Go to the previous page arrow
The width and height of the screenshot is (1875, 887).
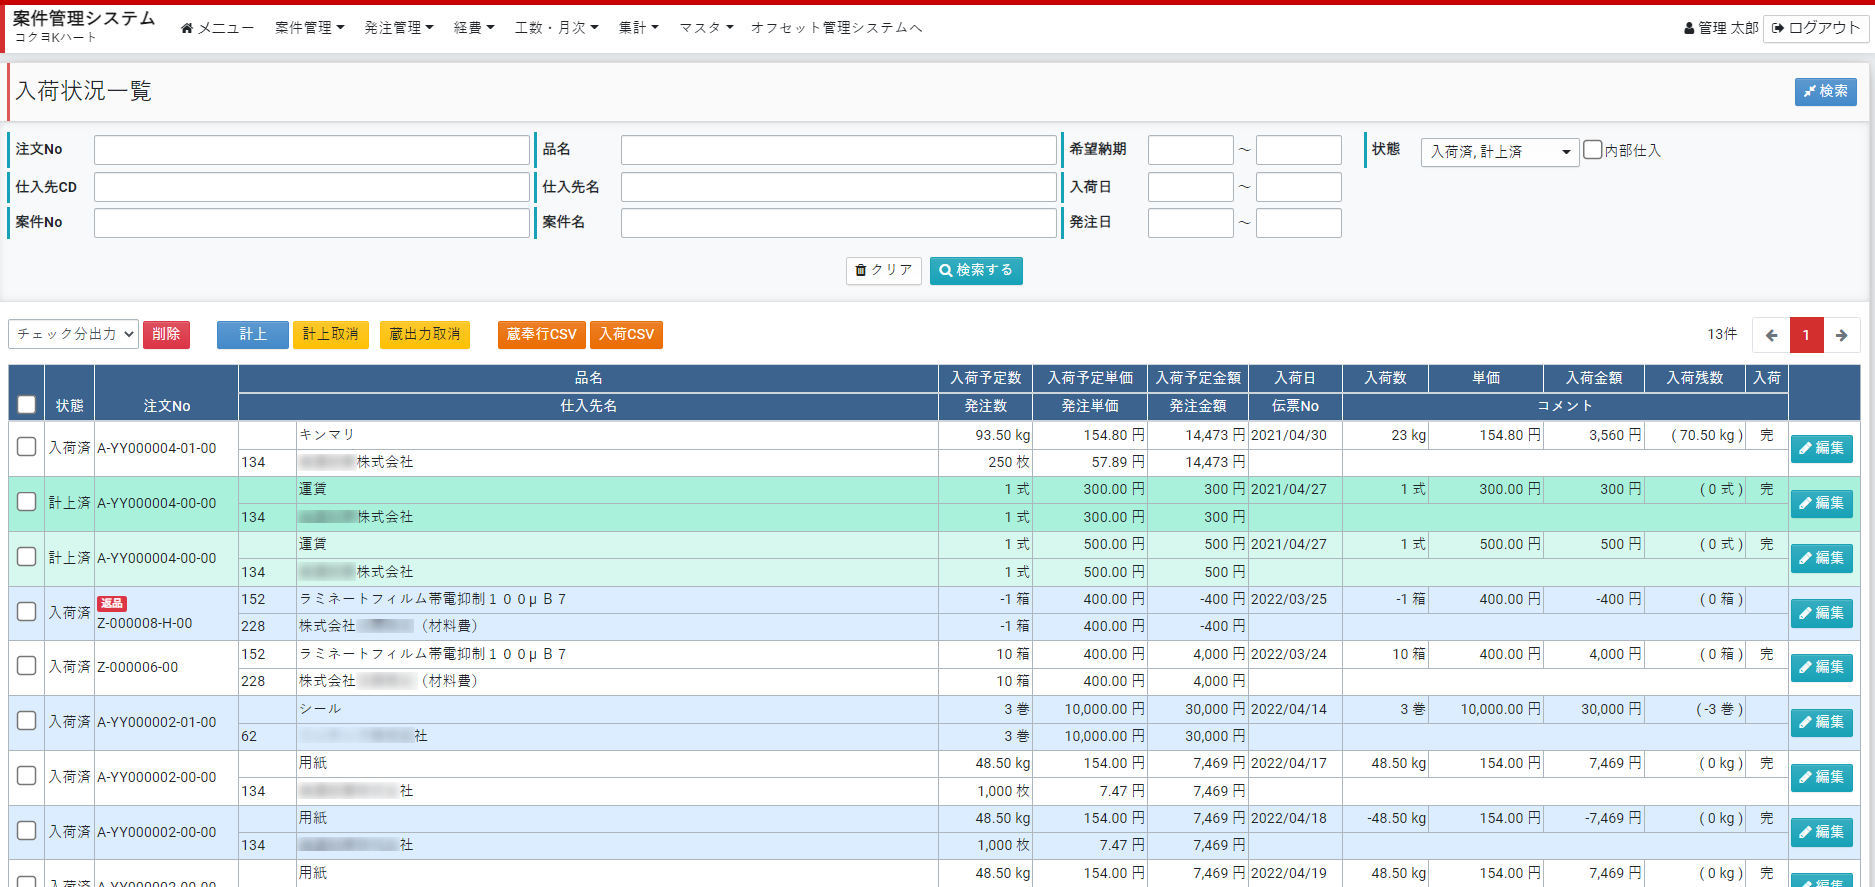1771,335
